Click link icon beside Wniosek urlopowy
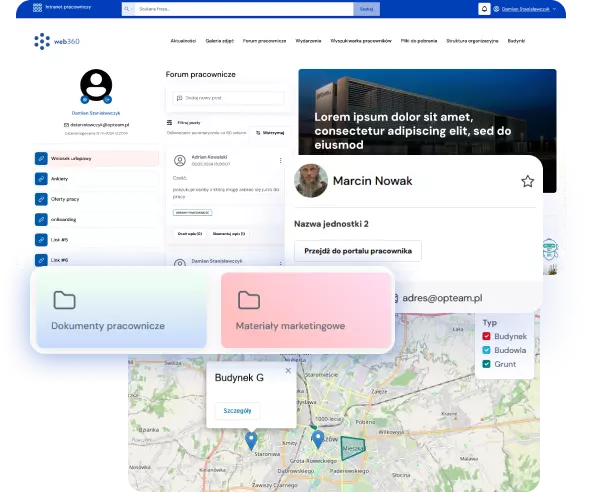This screenshot has width=603, height=492. (41, 158)
